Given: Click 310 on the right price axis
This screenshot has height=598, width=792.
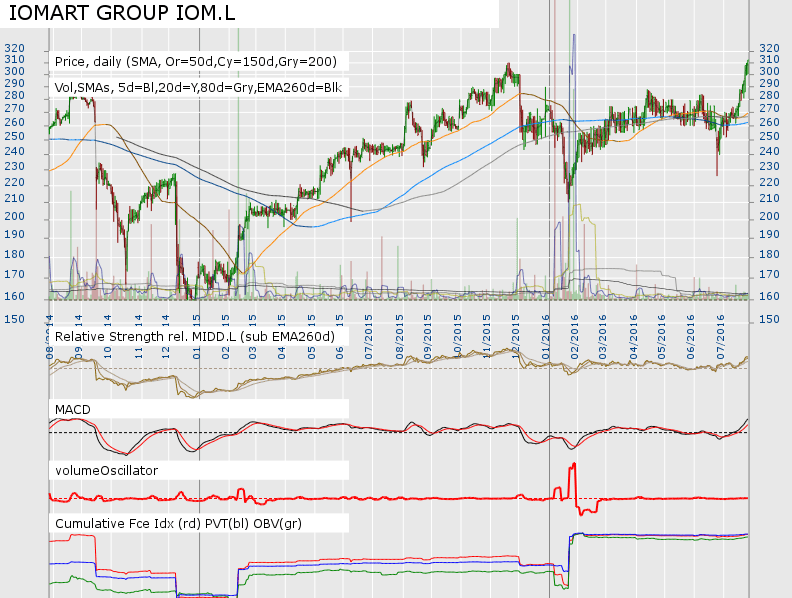Looking at the screenshot, I should 769,60.
